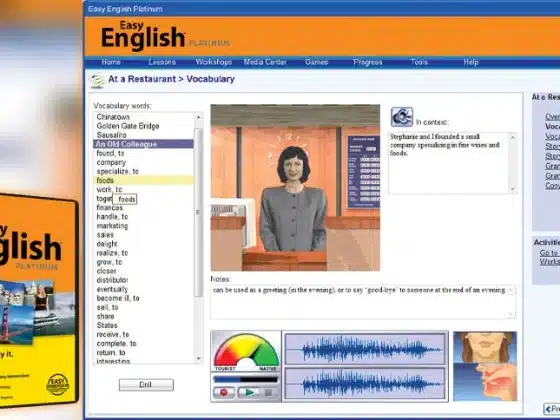Select the An Old Colleague heading row
This screenshot has width=560, height=420.
point(143,144)
